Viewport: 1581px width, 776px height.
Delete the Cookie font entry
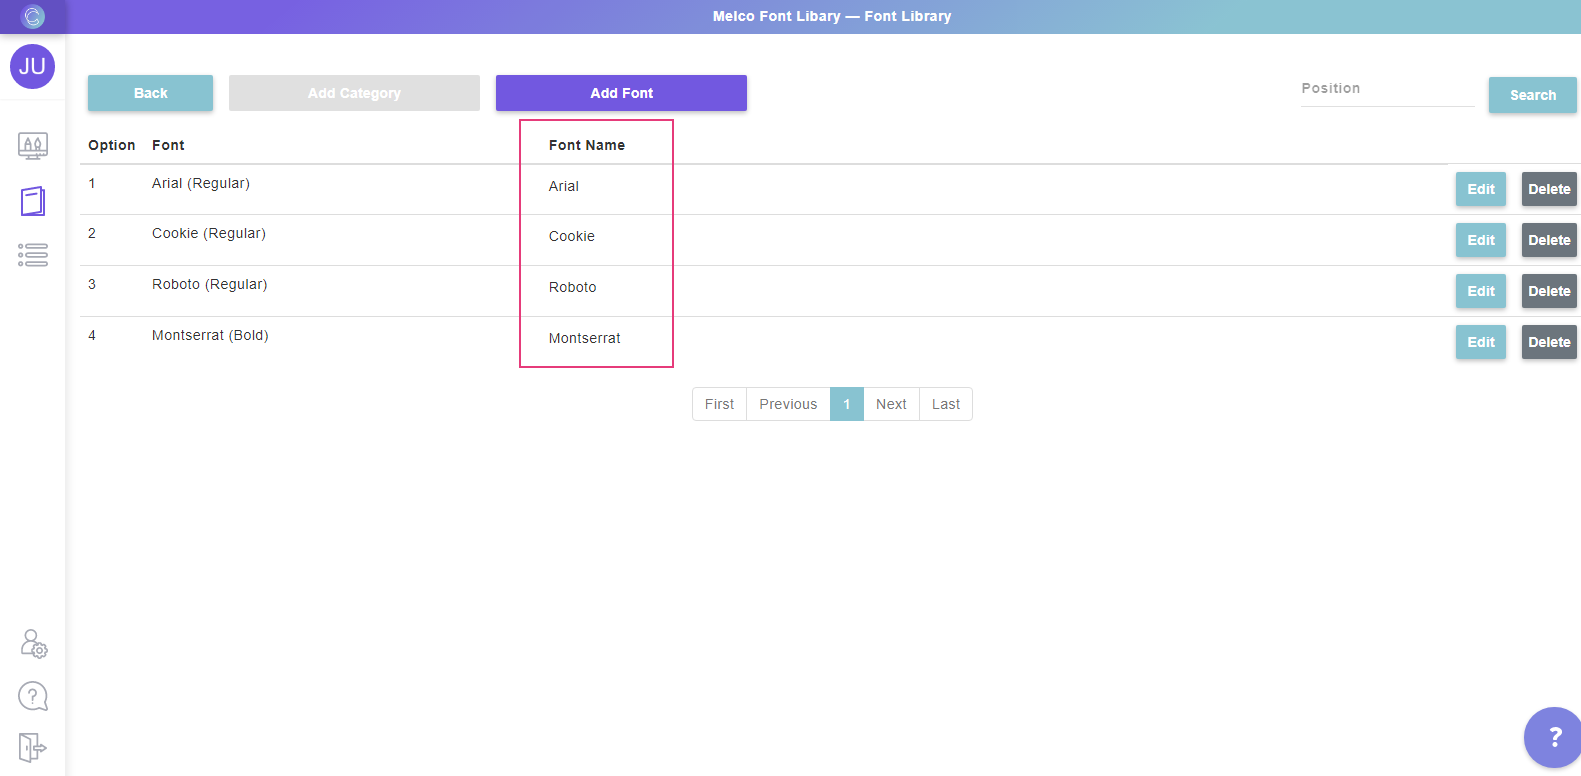(x=1548, y=240)
